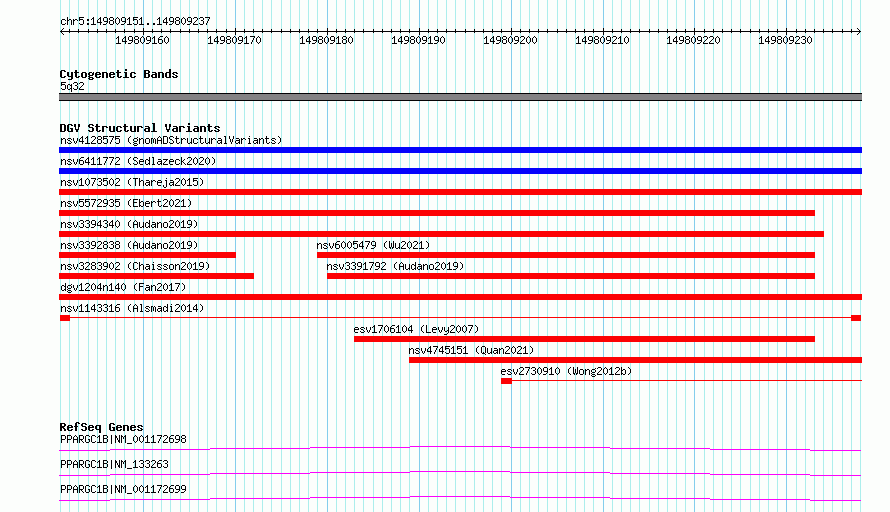The height and width of the screenshot is (512, 890).
Task: Click ruler position 149809160
Action: (142, 40)
